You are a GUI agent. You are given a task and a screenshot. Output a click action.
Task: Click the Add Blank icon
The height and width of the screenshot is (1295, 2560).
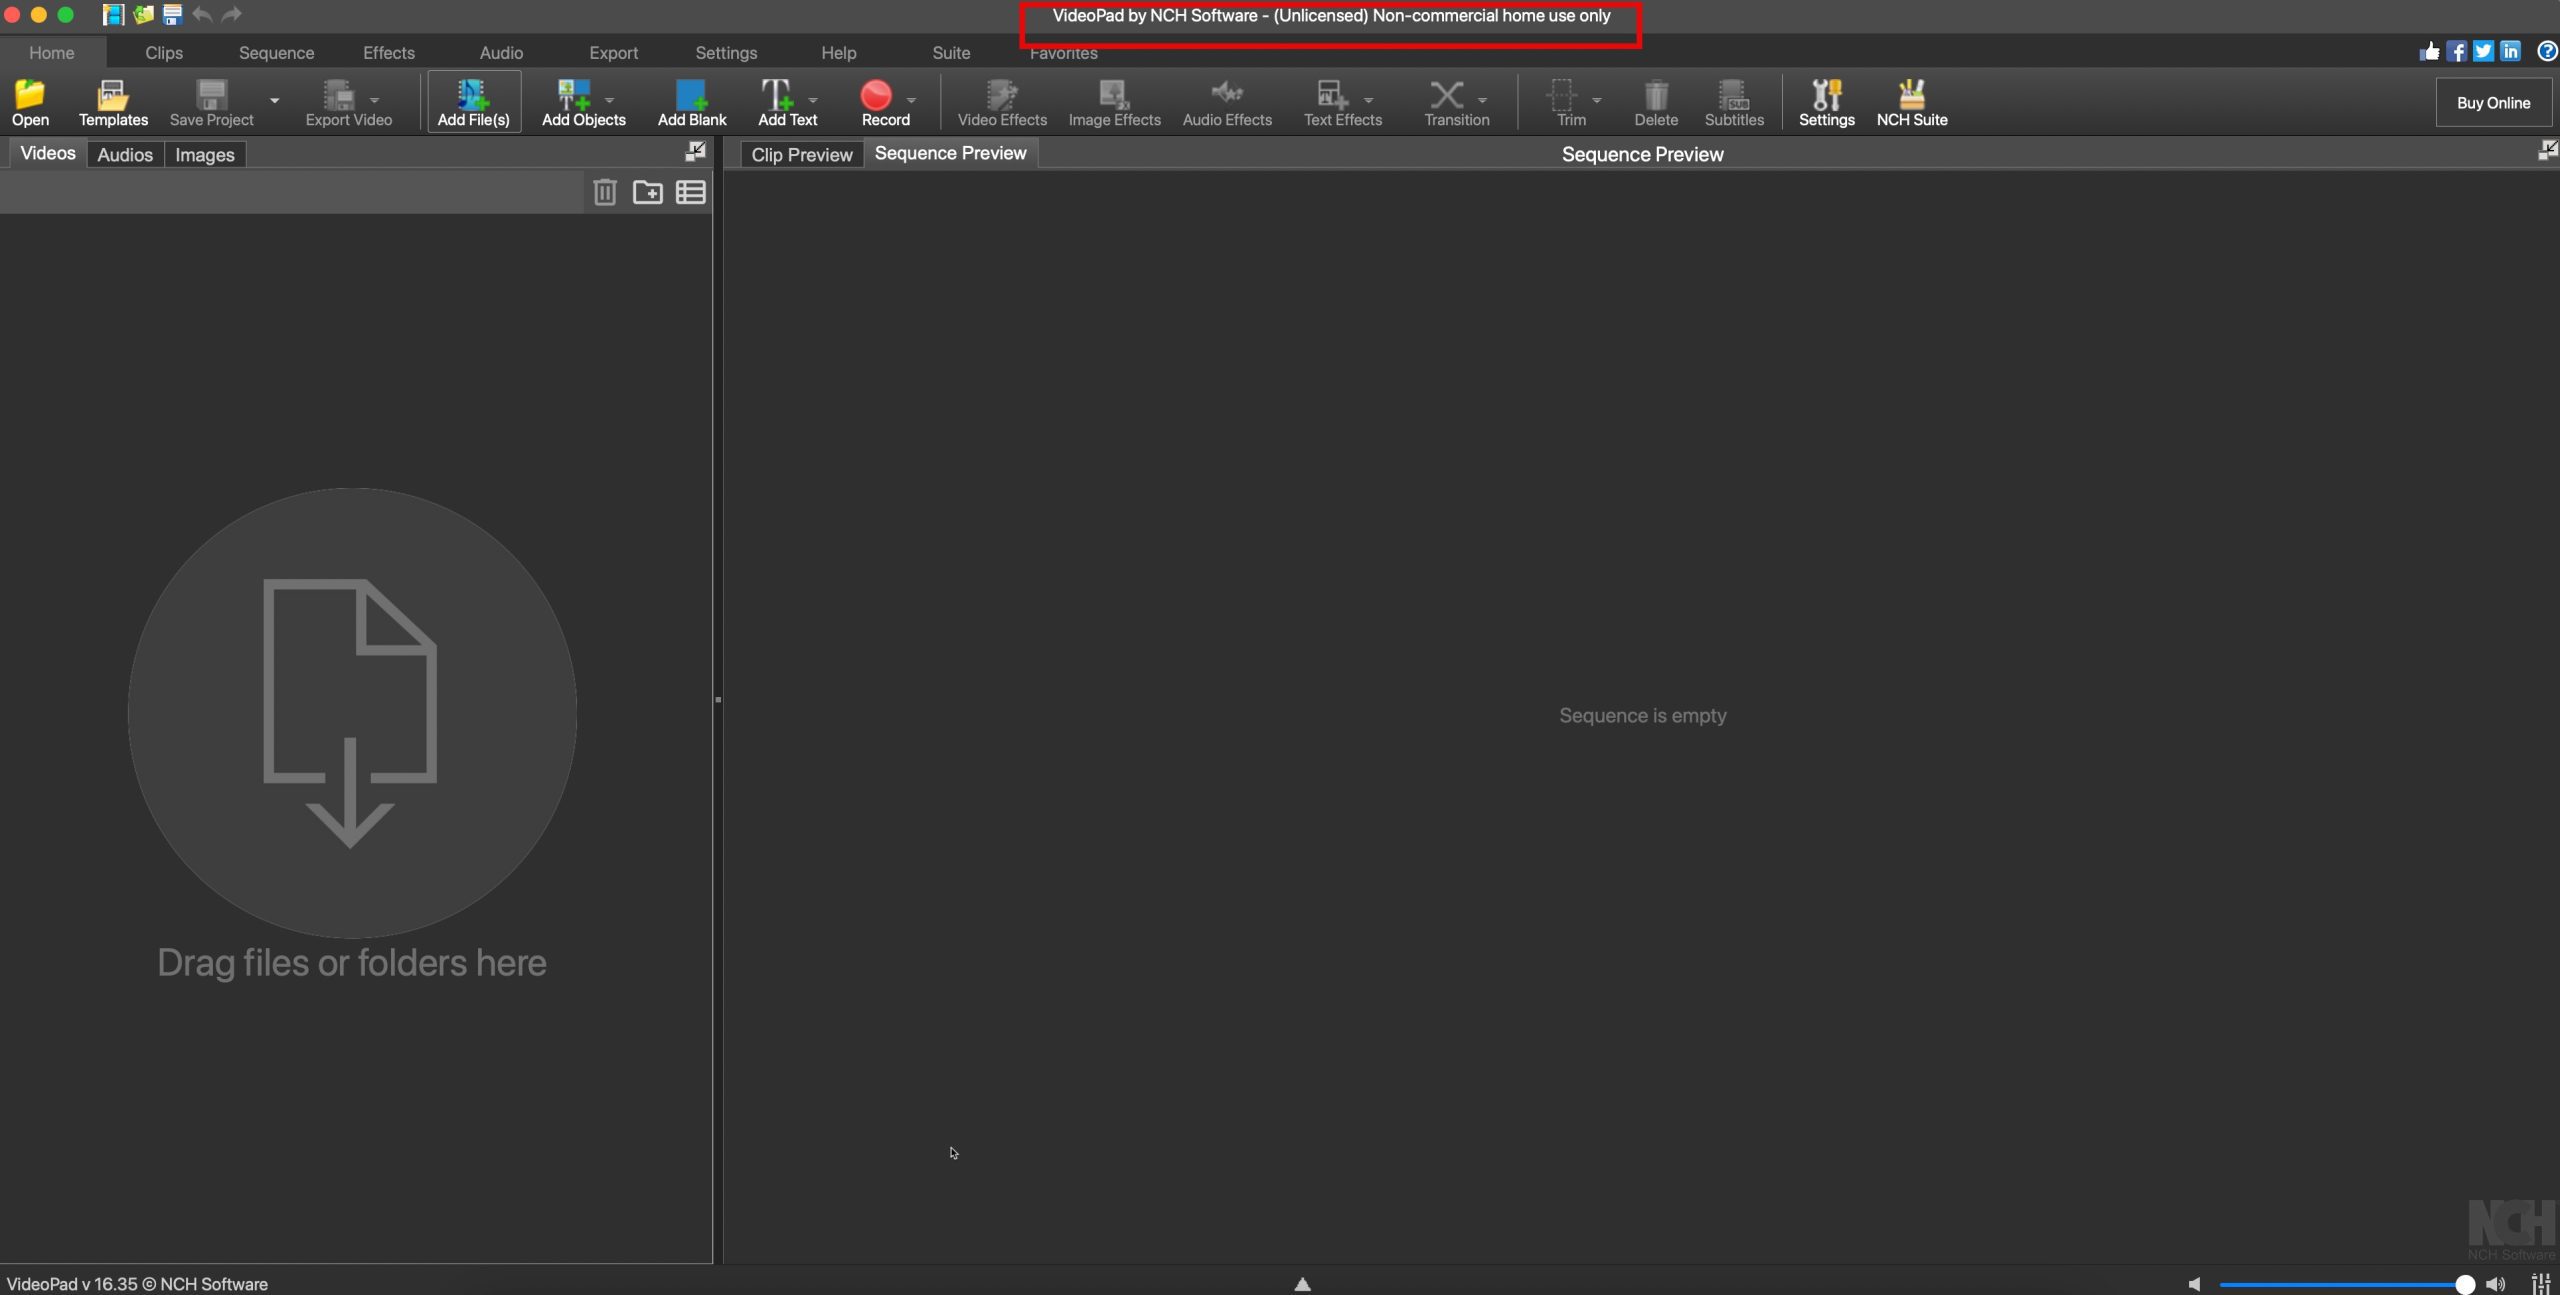[691, 96]
